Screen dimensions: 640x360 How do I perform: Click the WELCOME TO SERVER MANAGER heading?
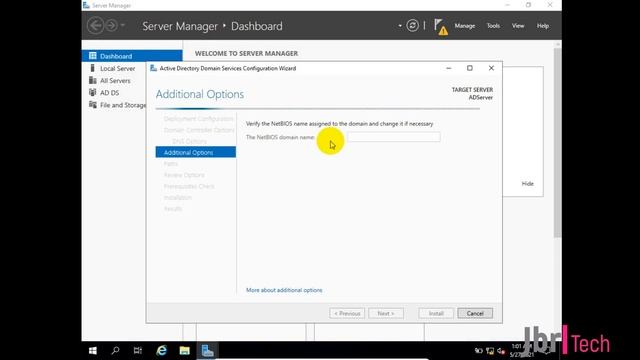click(x=246, y=53)
